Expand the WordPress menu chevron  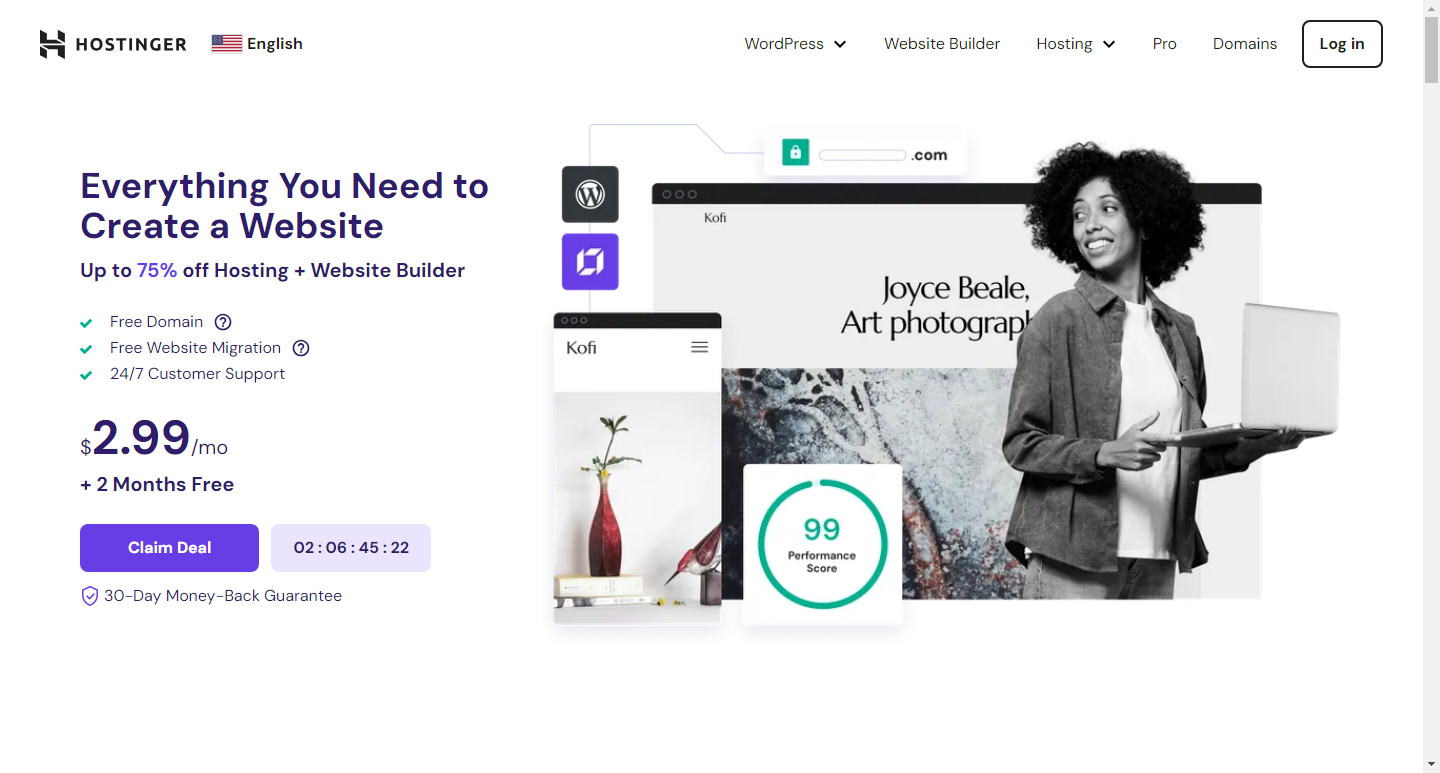point(840,44)
